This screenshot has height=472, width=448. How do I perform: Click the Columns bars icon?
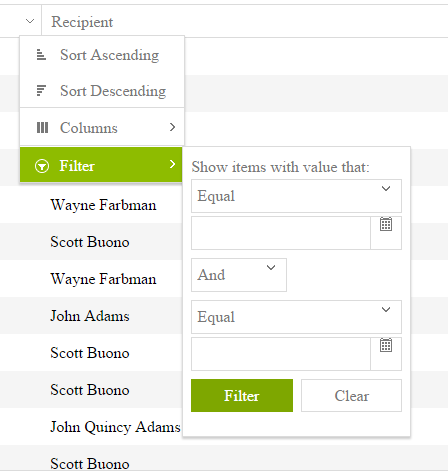point(42,127)
